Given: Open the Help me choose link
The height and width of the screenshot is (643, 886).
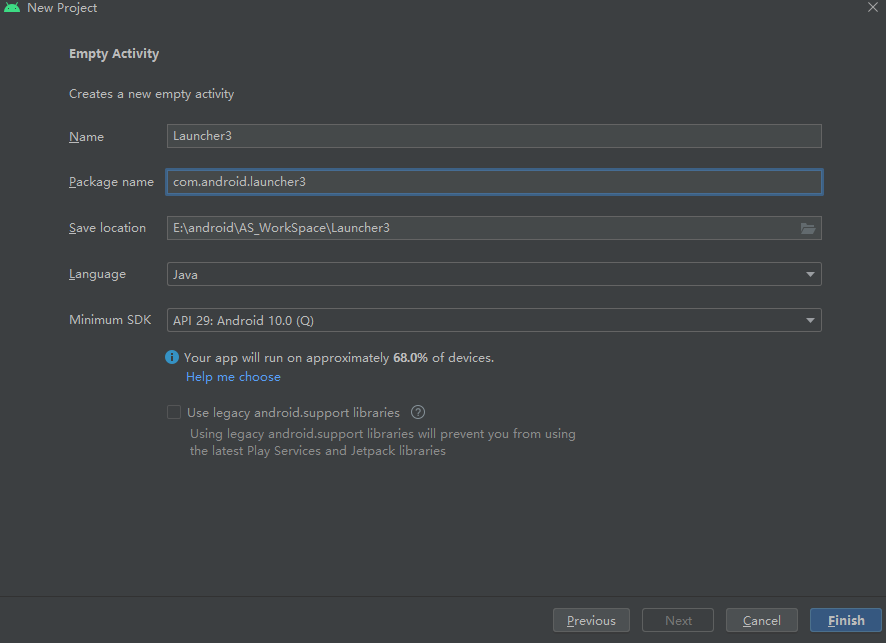Looking at the screenshot, I should [233, 377].
